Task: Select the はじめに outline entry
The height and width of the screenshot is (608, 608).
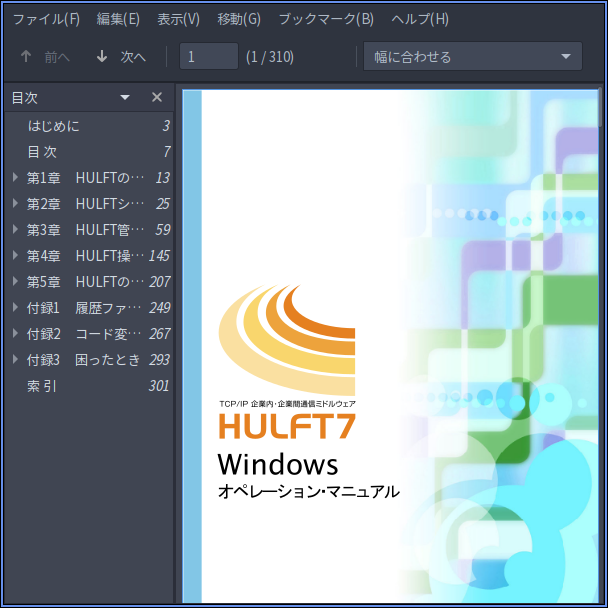Action: 89,126
